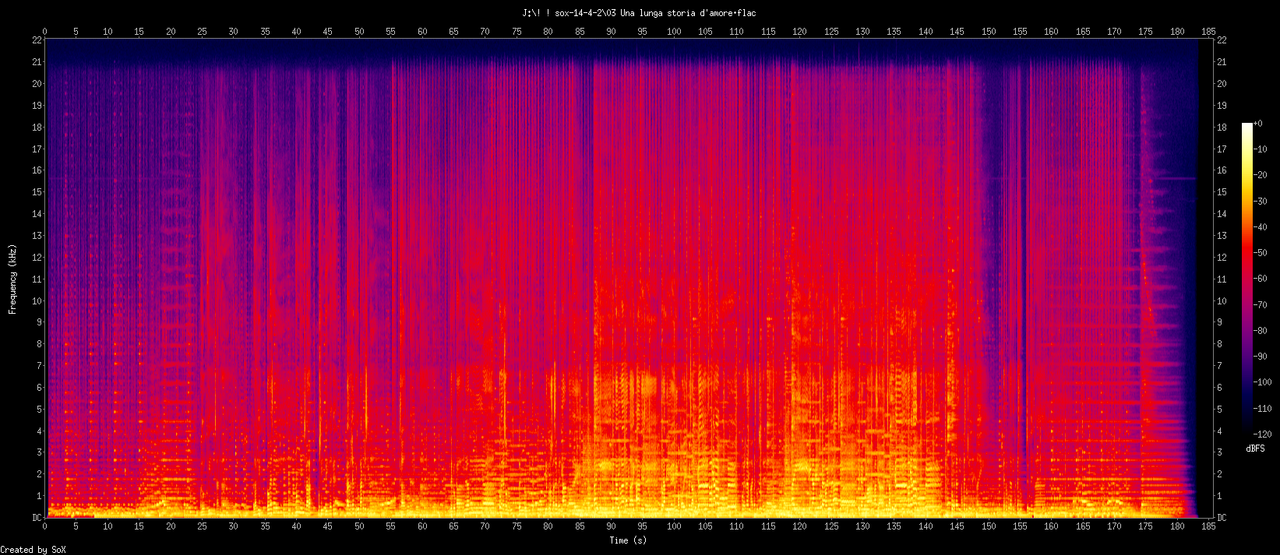1280x555 pixels.
Task: Click the "120" tick on the top time axis
Action: tap(800, 32)
